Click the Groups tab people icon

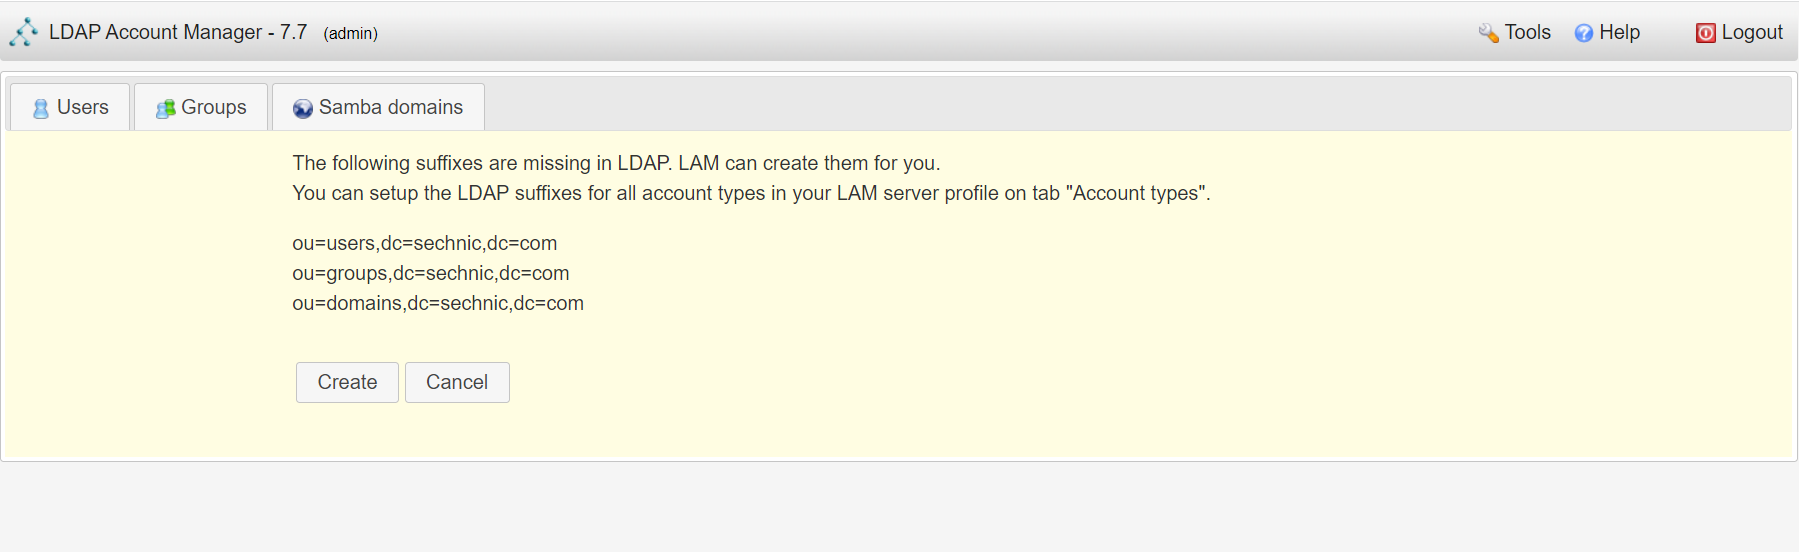(166, 108)
